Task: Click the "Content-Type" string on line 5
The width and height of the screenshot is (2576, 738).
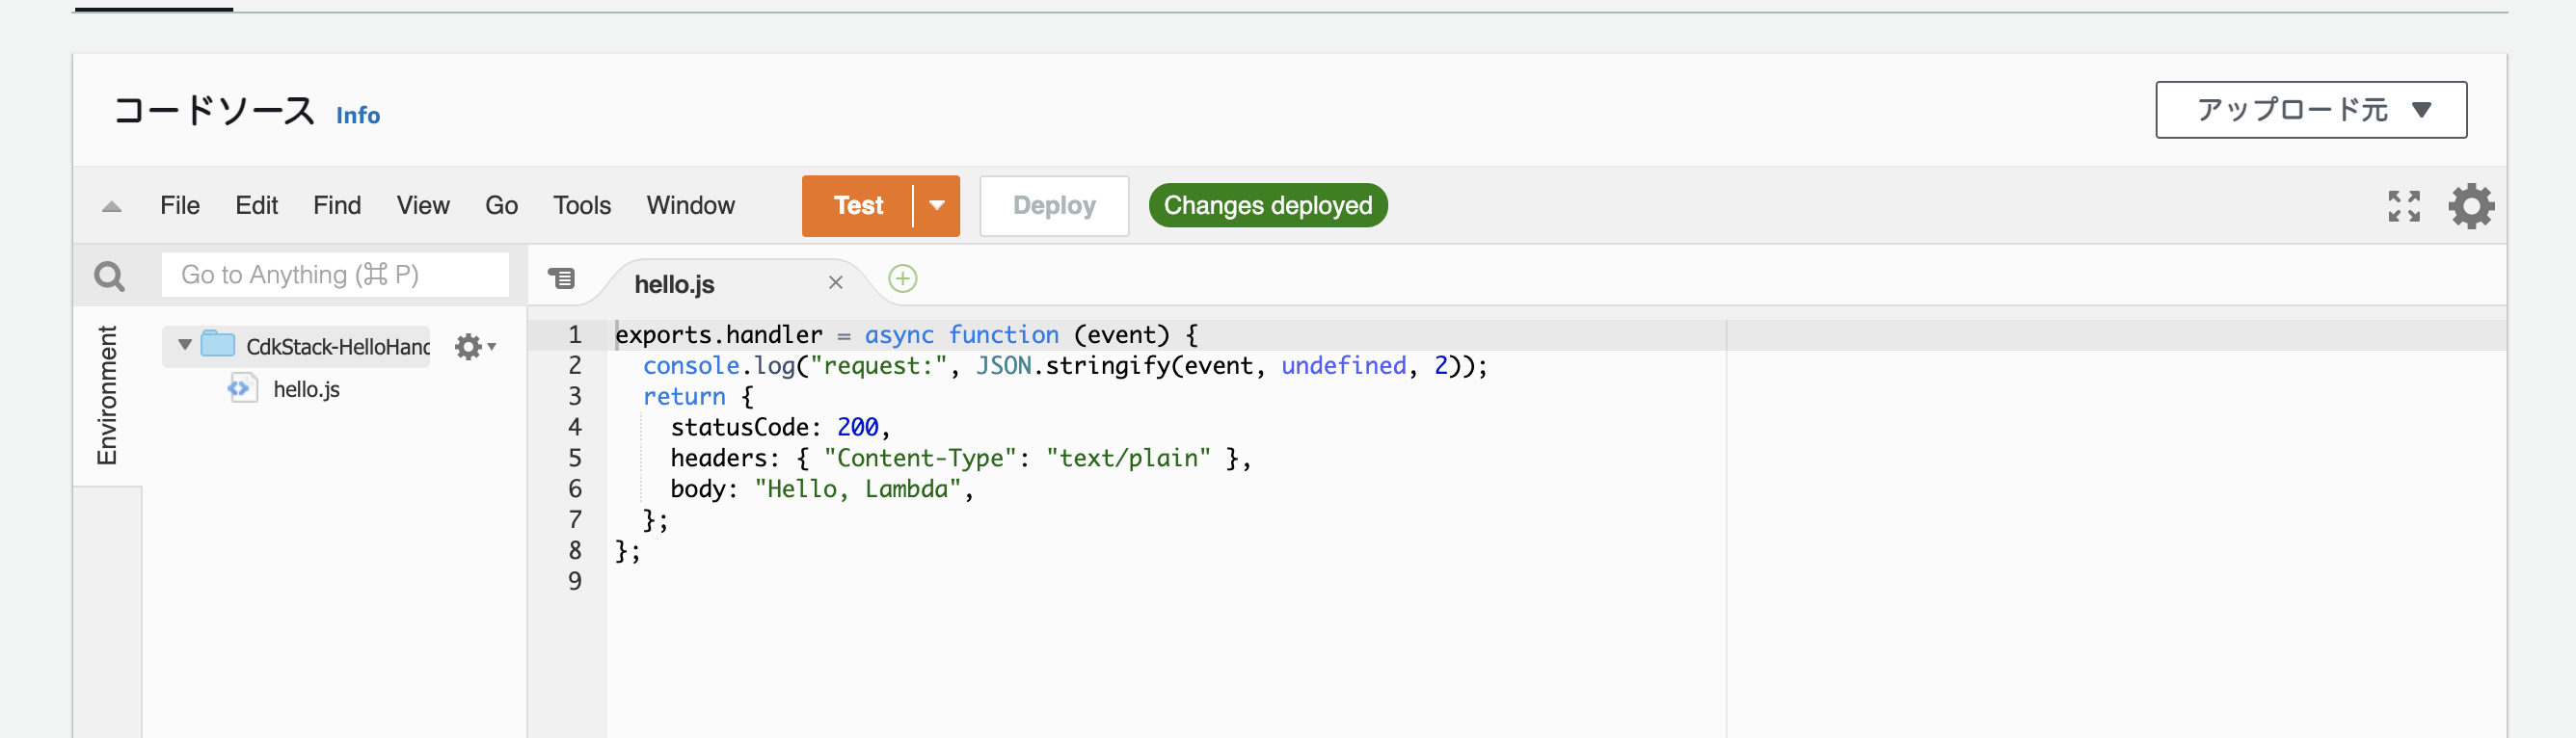Action: pyautogui.click(x=919, y=458)
